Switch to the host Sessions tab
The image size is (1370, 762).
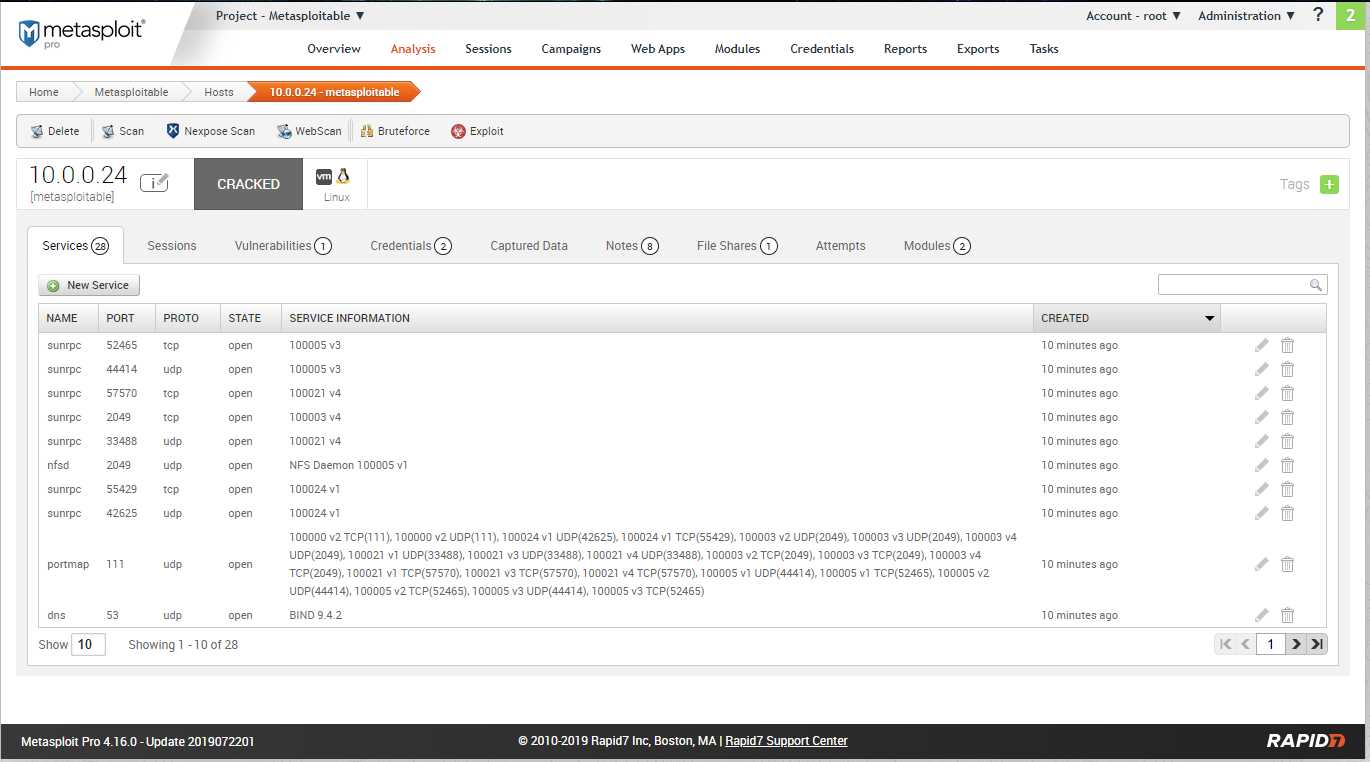tap(172, 245)
